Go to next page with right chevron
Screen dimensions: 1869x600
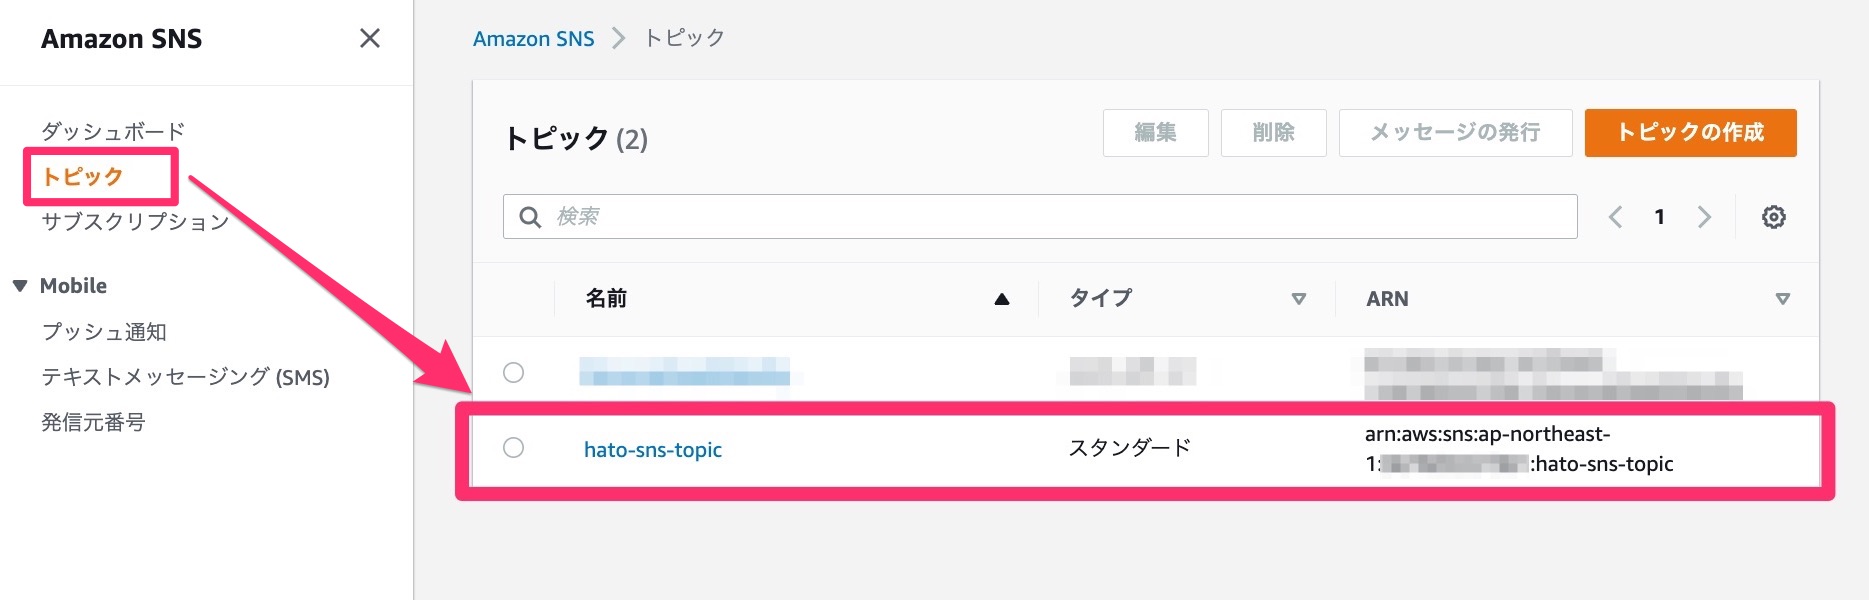1705,216
